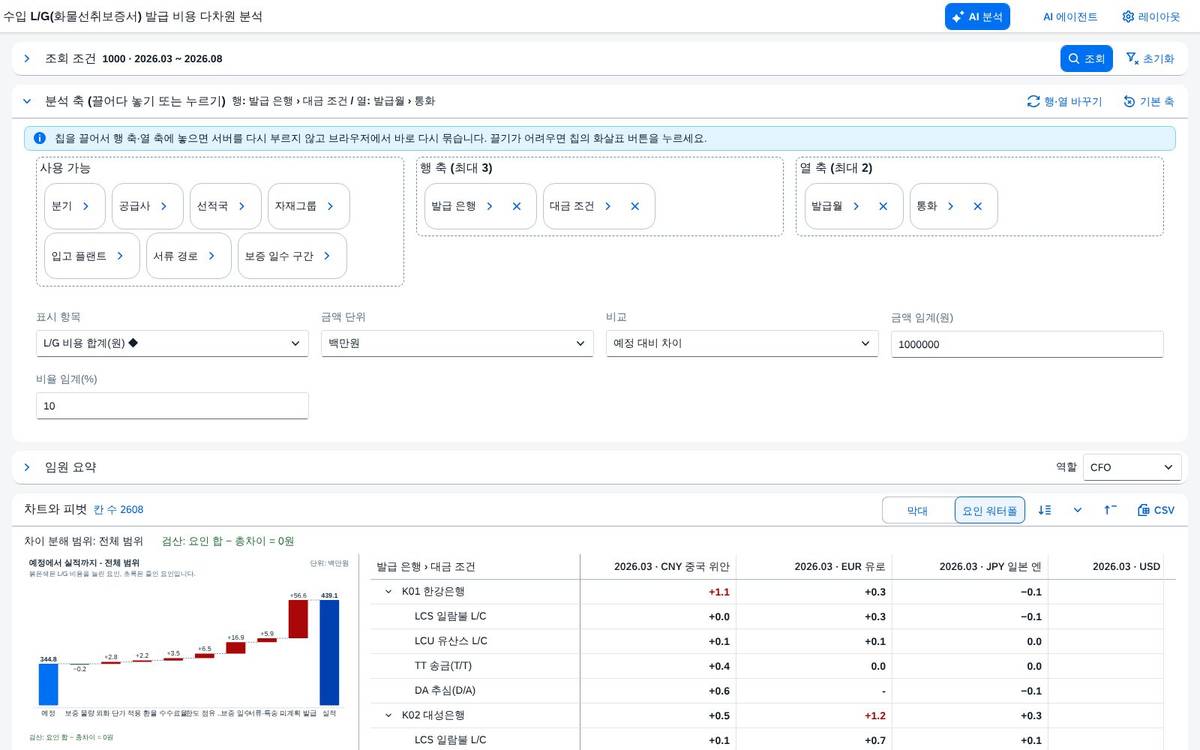Remove the 발급 은행 chip from row axis
The height and width of the screenshot is (750, 1200).
pos(517,206)
